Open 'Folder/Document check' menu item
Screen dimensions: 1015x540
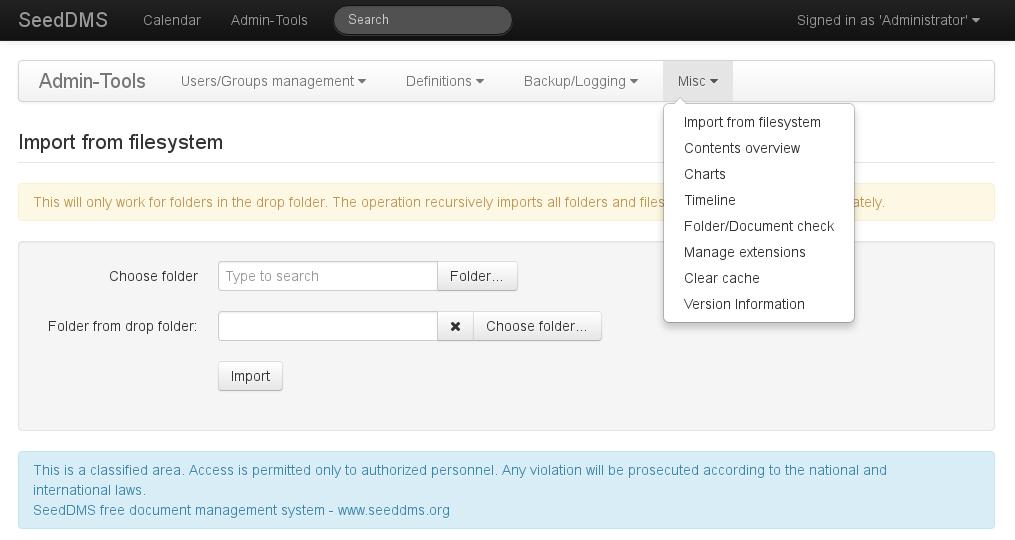759,226
